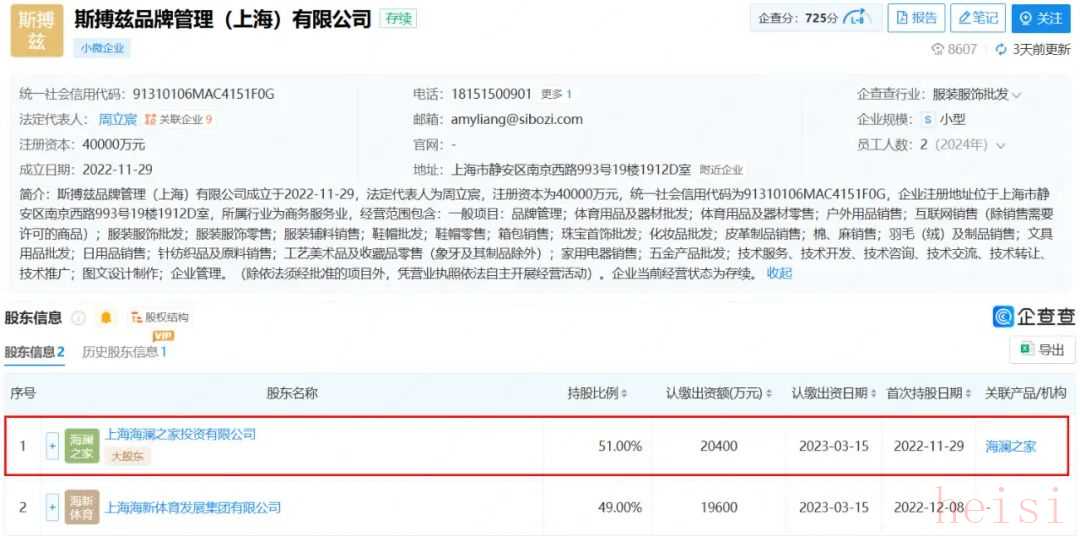Open the 笔记 notes button
The width and height of the screenshot is (1080, 536).
pos(978,19)
